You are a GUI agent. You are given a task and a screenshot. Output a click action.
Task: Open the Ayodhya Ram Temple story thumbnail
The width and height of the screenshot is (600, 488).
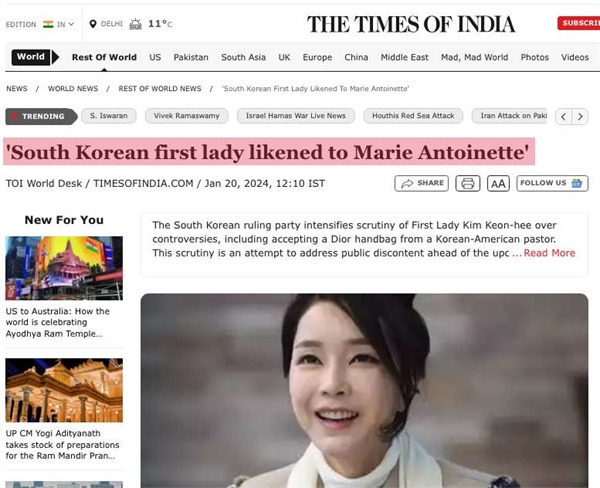(64, 268)
